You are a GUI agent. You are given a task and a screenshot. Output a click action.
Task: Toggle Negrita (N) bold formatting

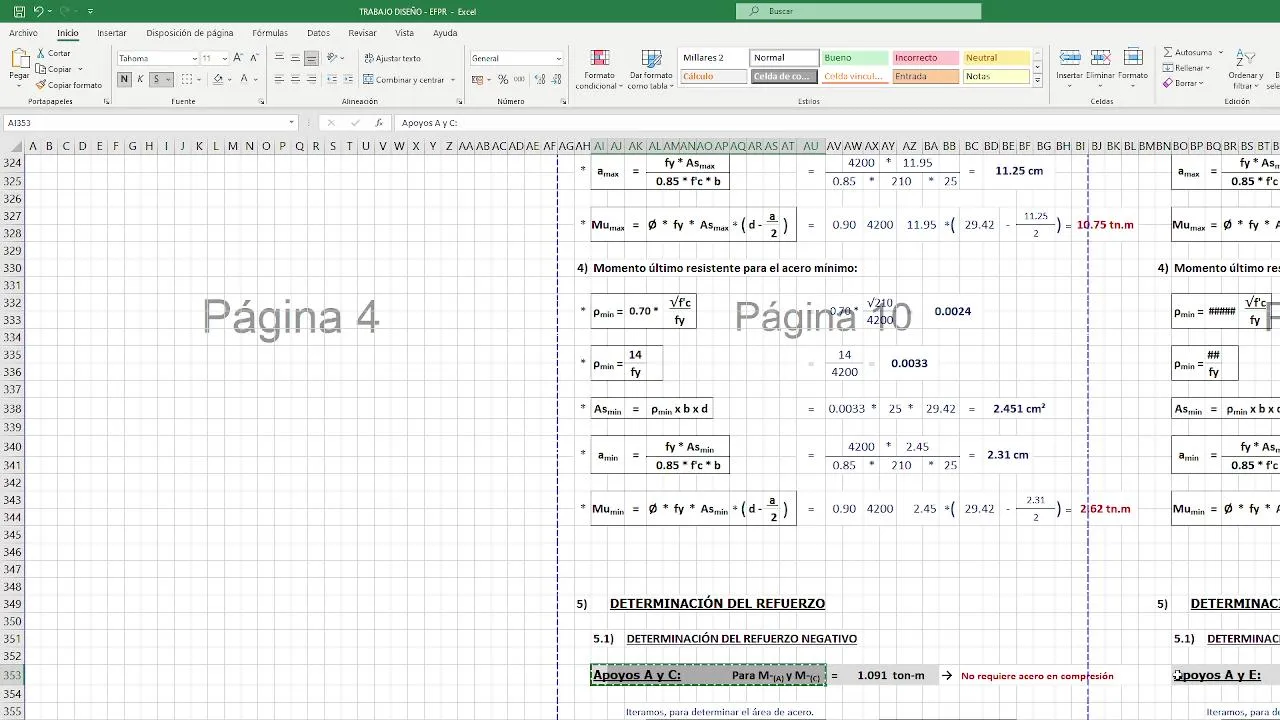point(124,79)
